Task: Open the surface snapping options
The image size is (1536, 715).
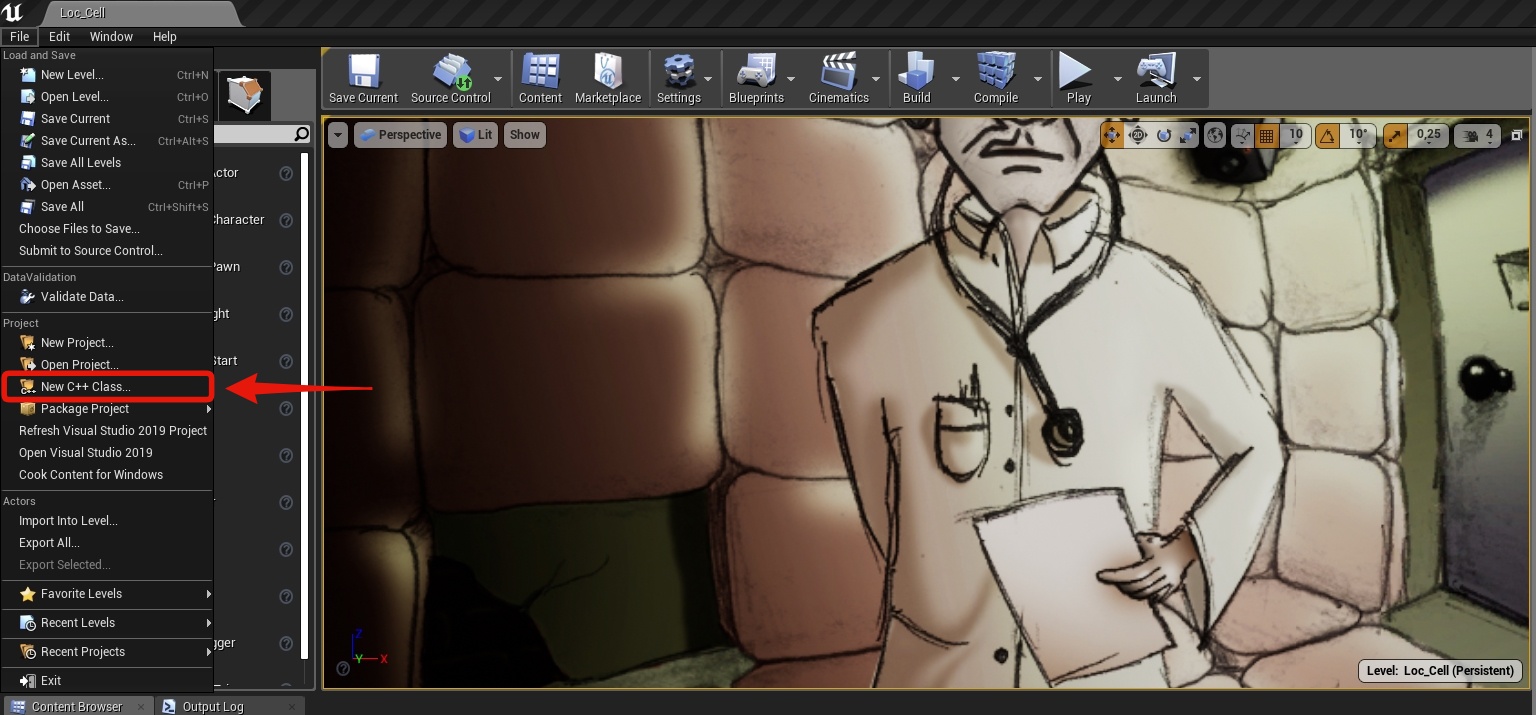Action: coord(1243,135)
